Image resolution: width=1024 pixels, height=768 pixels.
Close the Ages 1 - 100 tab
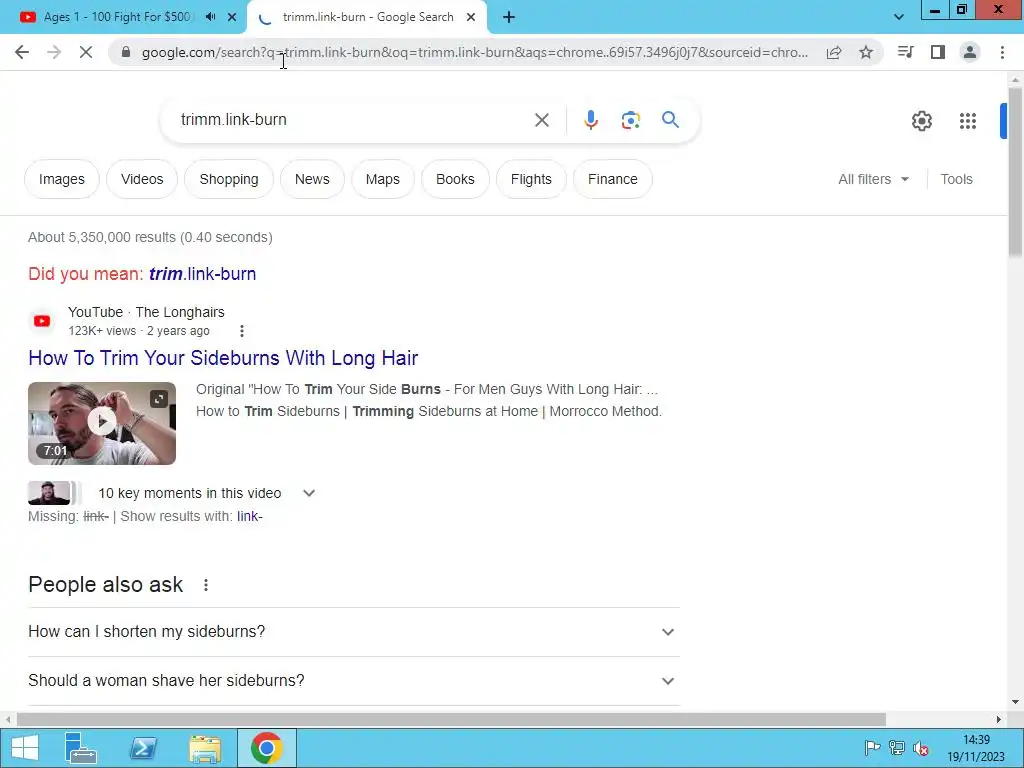232,17
